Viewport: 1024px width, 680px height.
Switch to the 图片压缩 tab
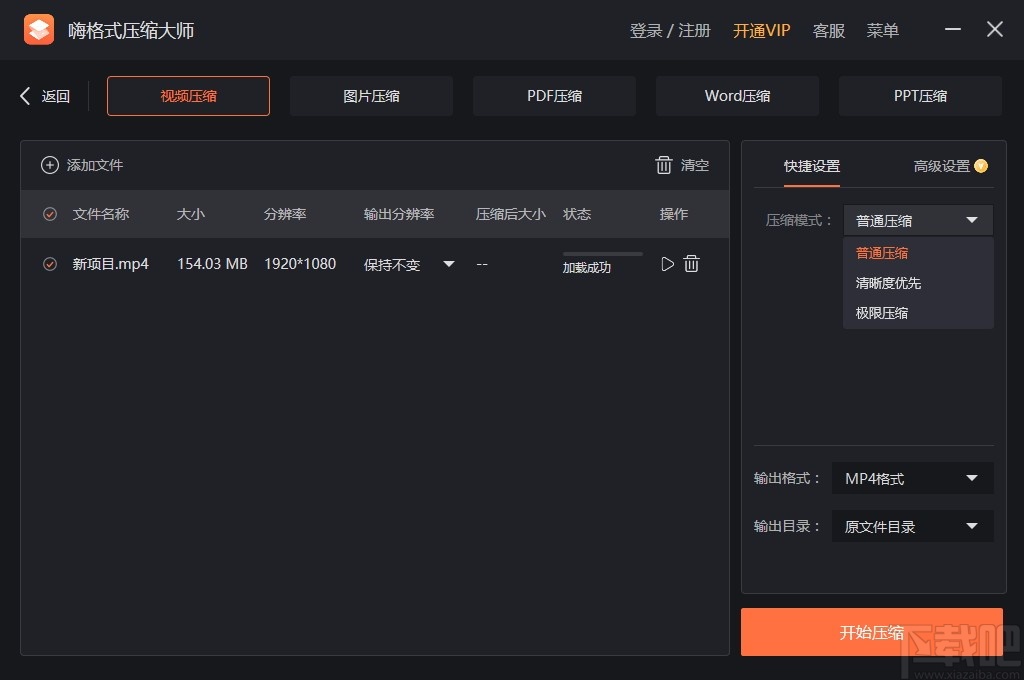[371, 95]
